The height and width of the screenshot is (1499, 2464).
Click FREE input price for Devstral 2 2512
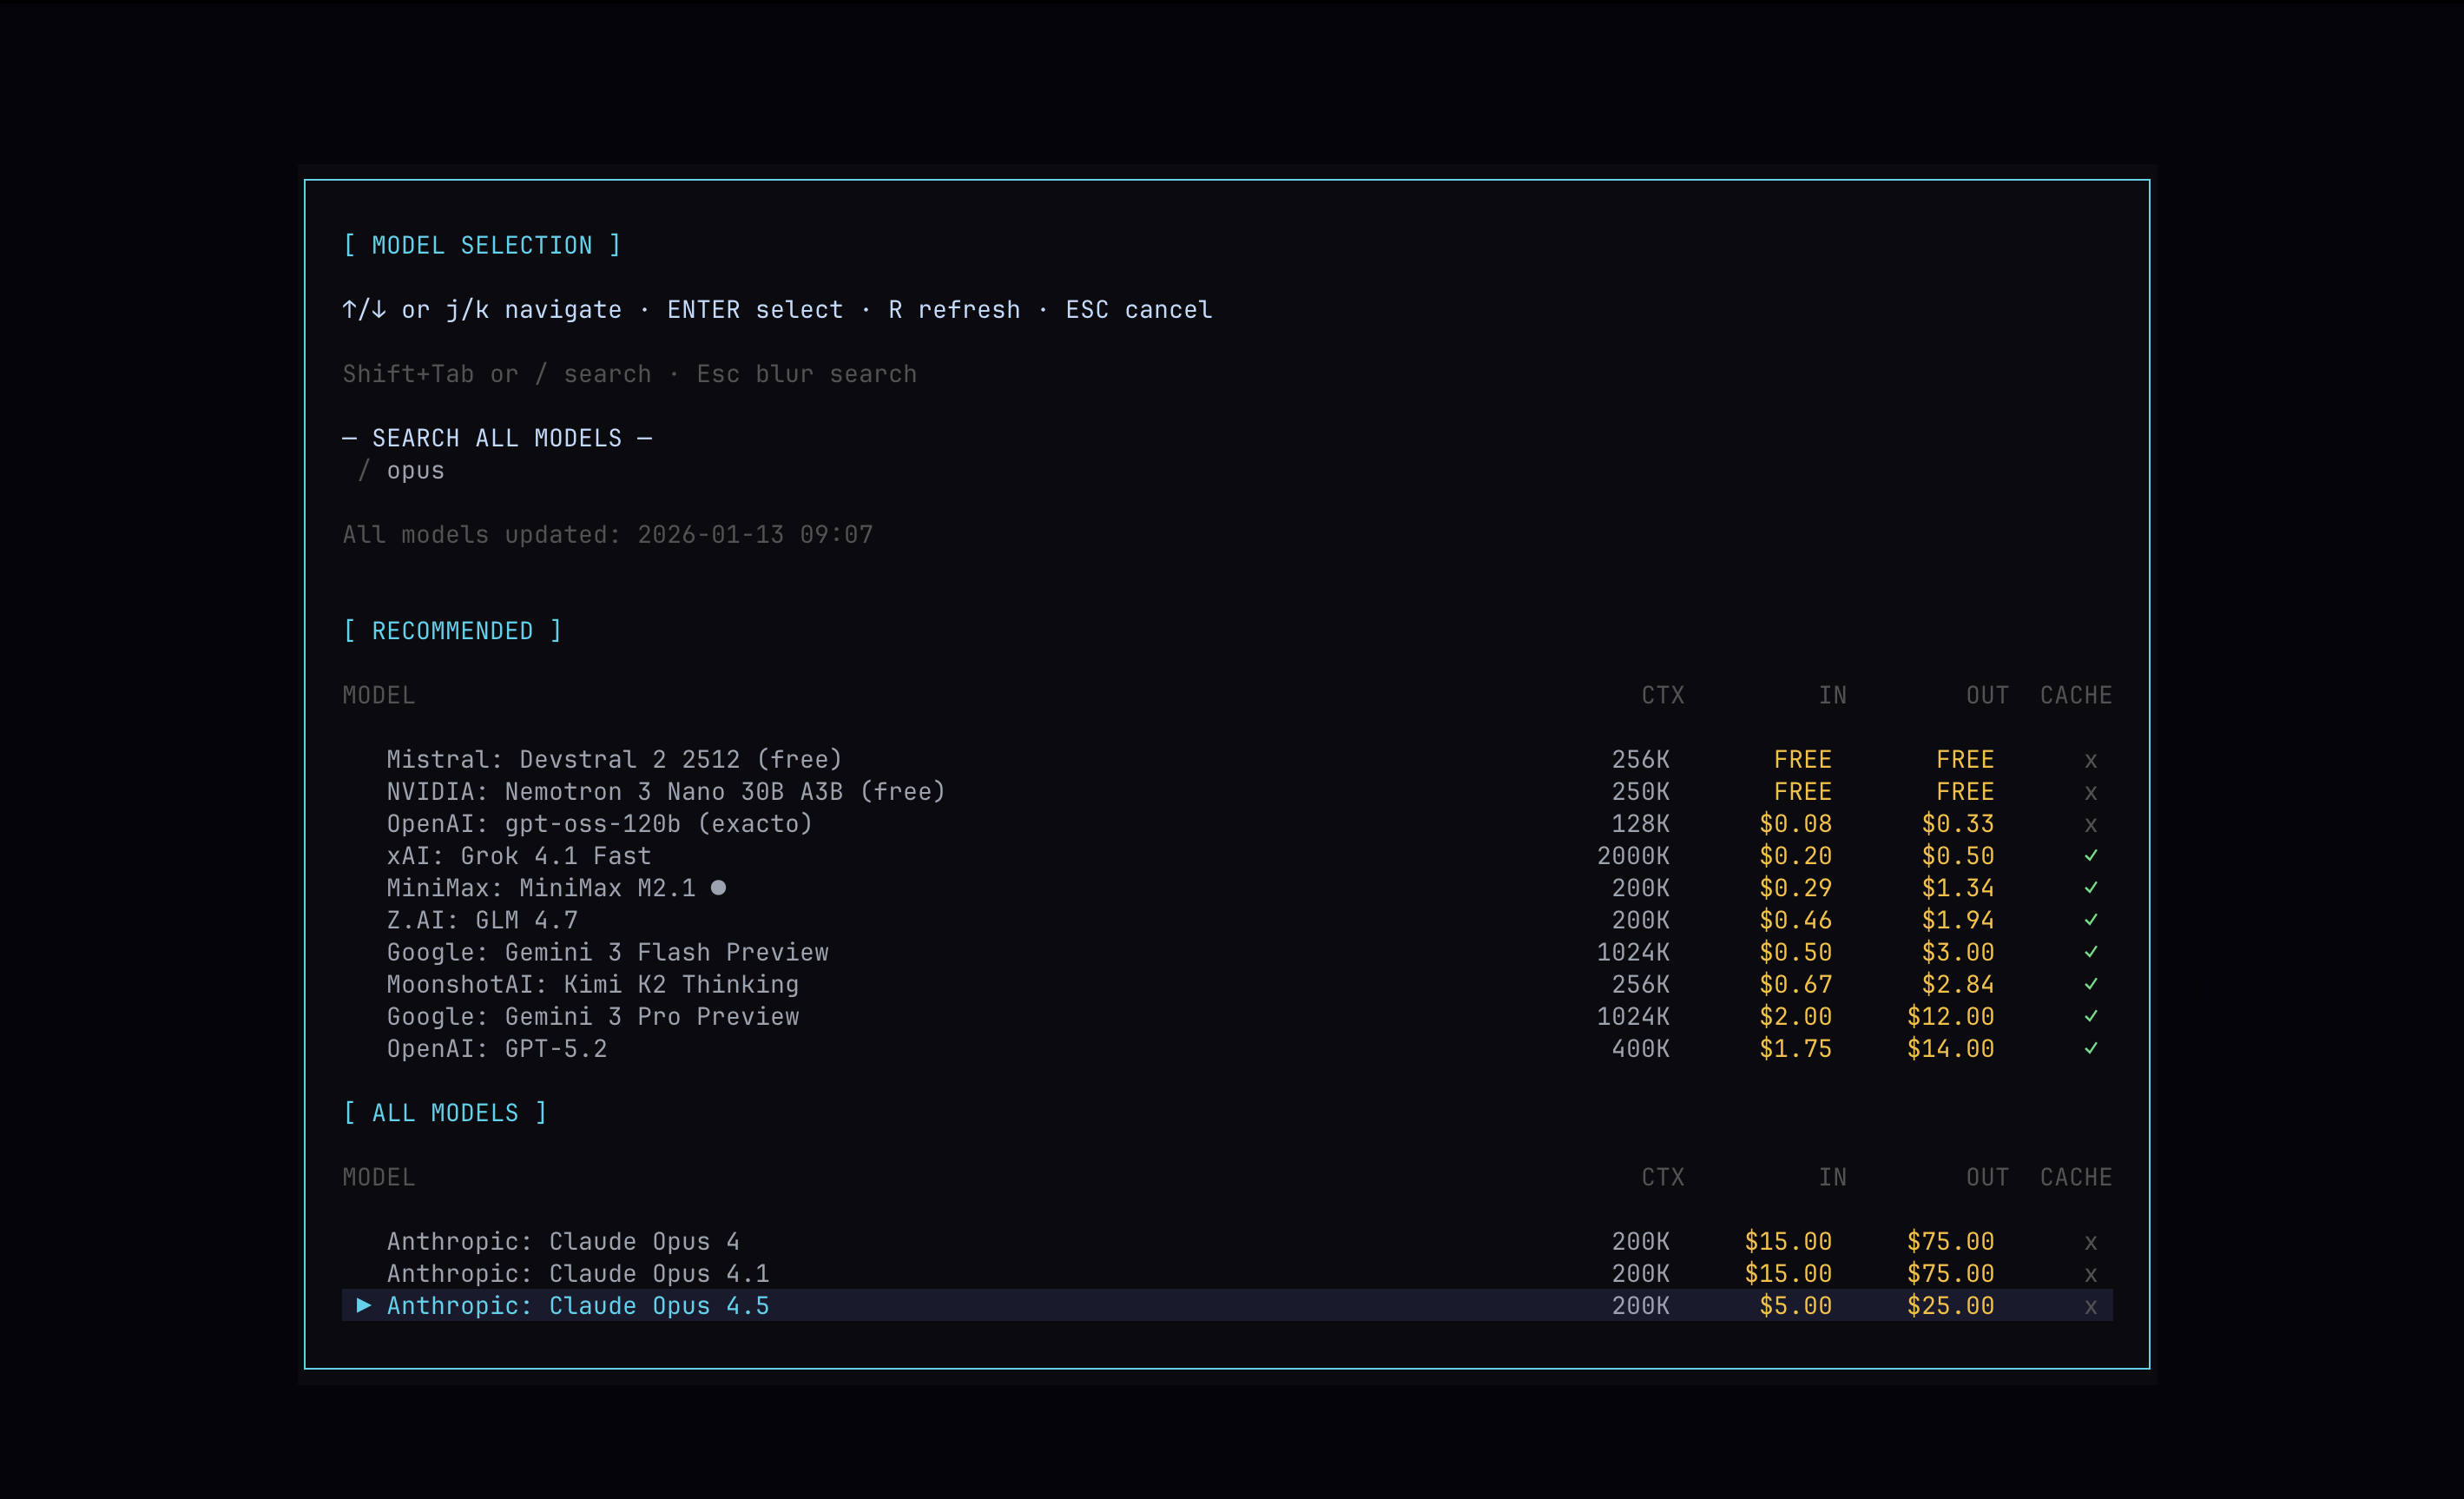click(x=1803, y=760)
